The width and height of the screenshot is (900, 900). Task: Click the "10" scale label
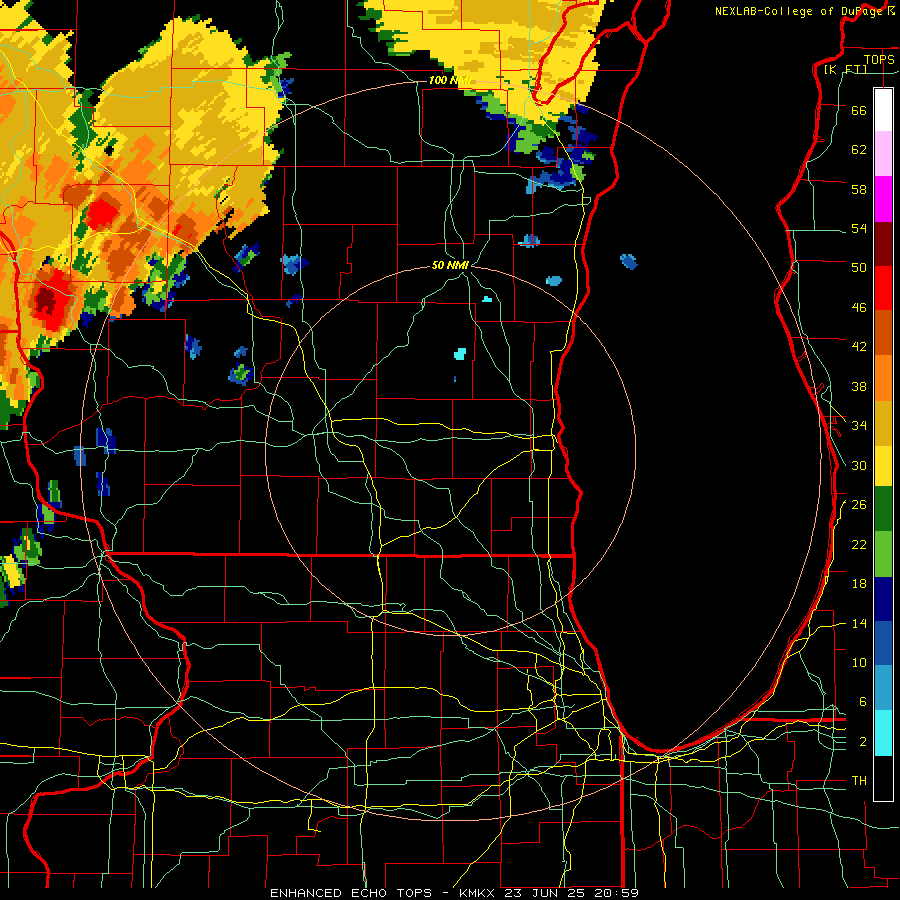[x=859, y=662]
